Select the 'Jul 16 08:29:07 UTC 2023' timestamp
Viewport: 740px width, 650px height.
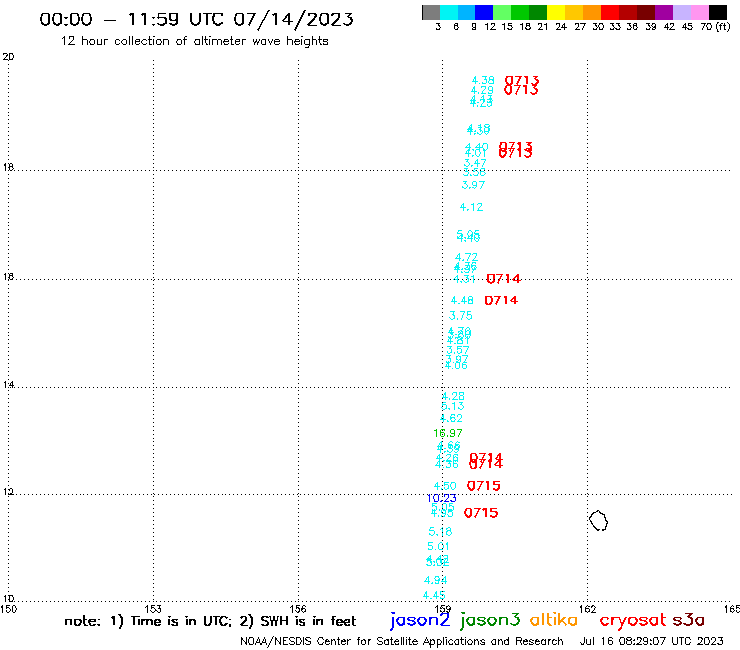(651, 641)
